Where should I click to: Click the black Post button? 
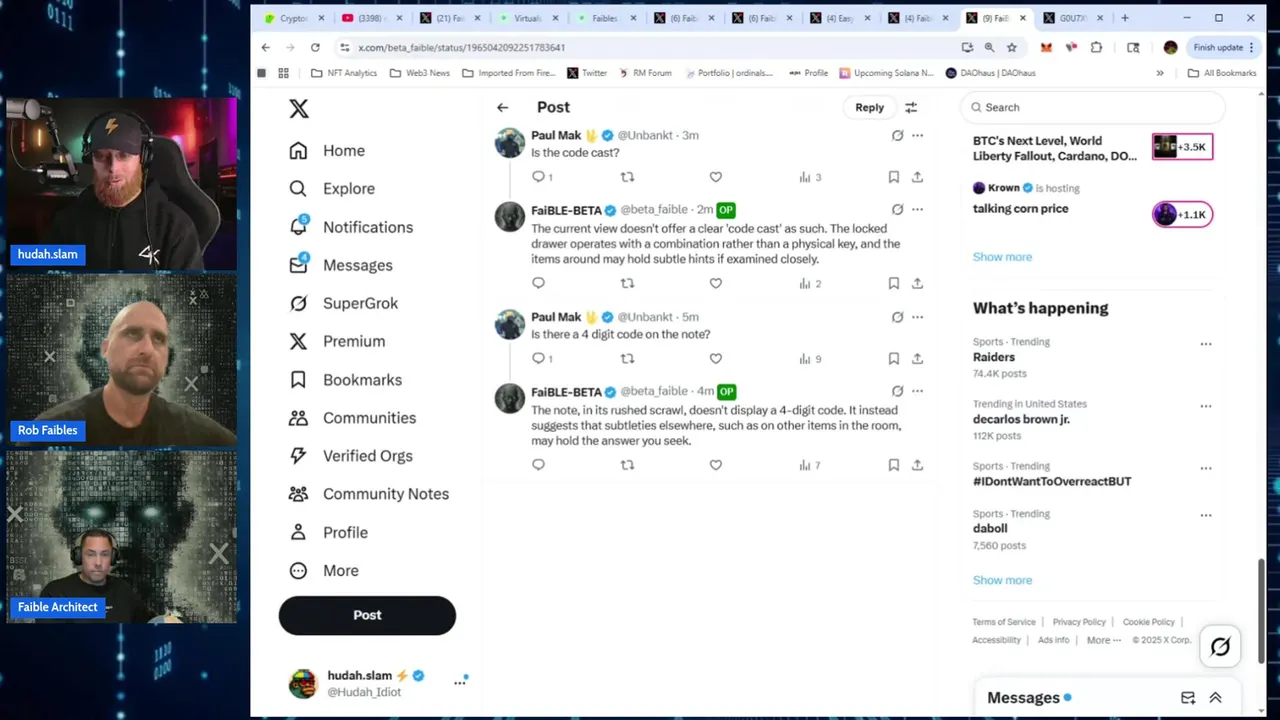click(367, 615)
